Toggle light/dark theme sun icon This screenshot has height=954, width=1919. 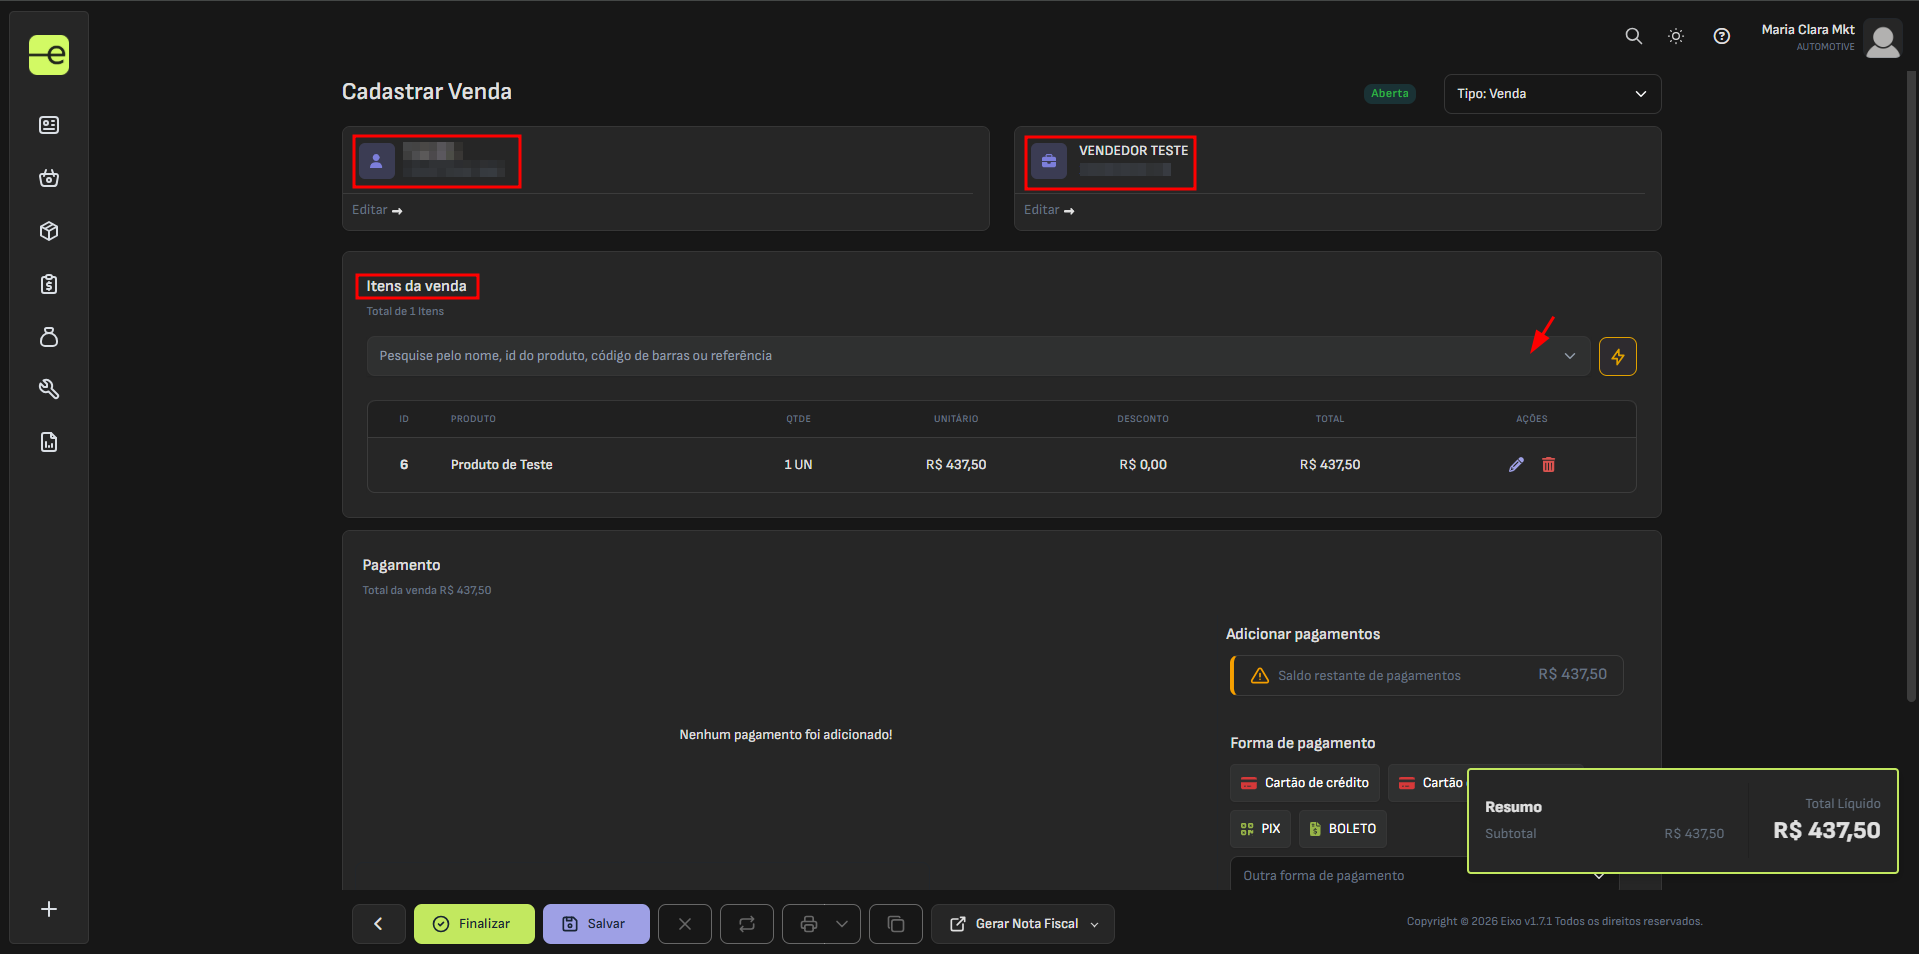tap(1676, 36)
